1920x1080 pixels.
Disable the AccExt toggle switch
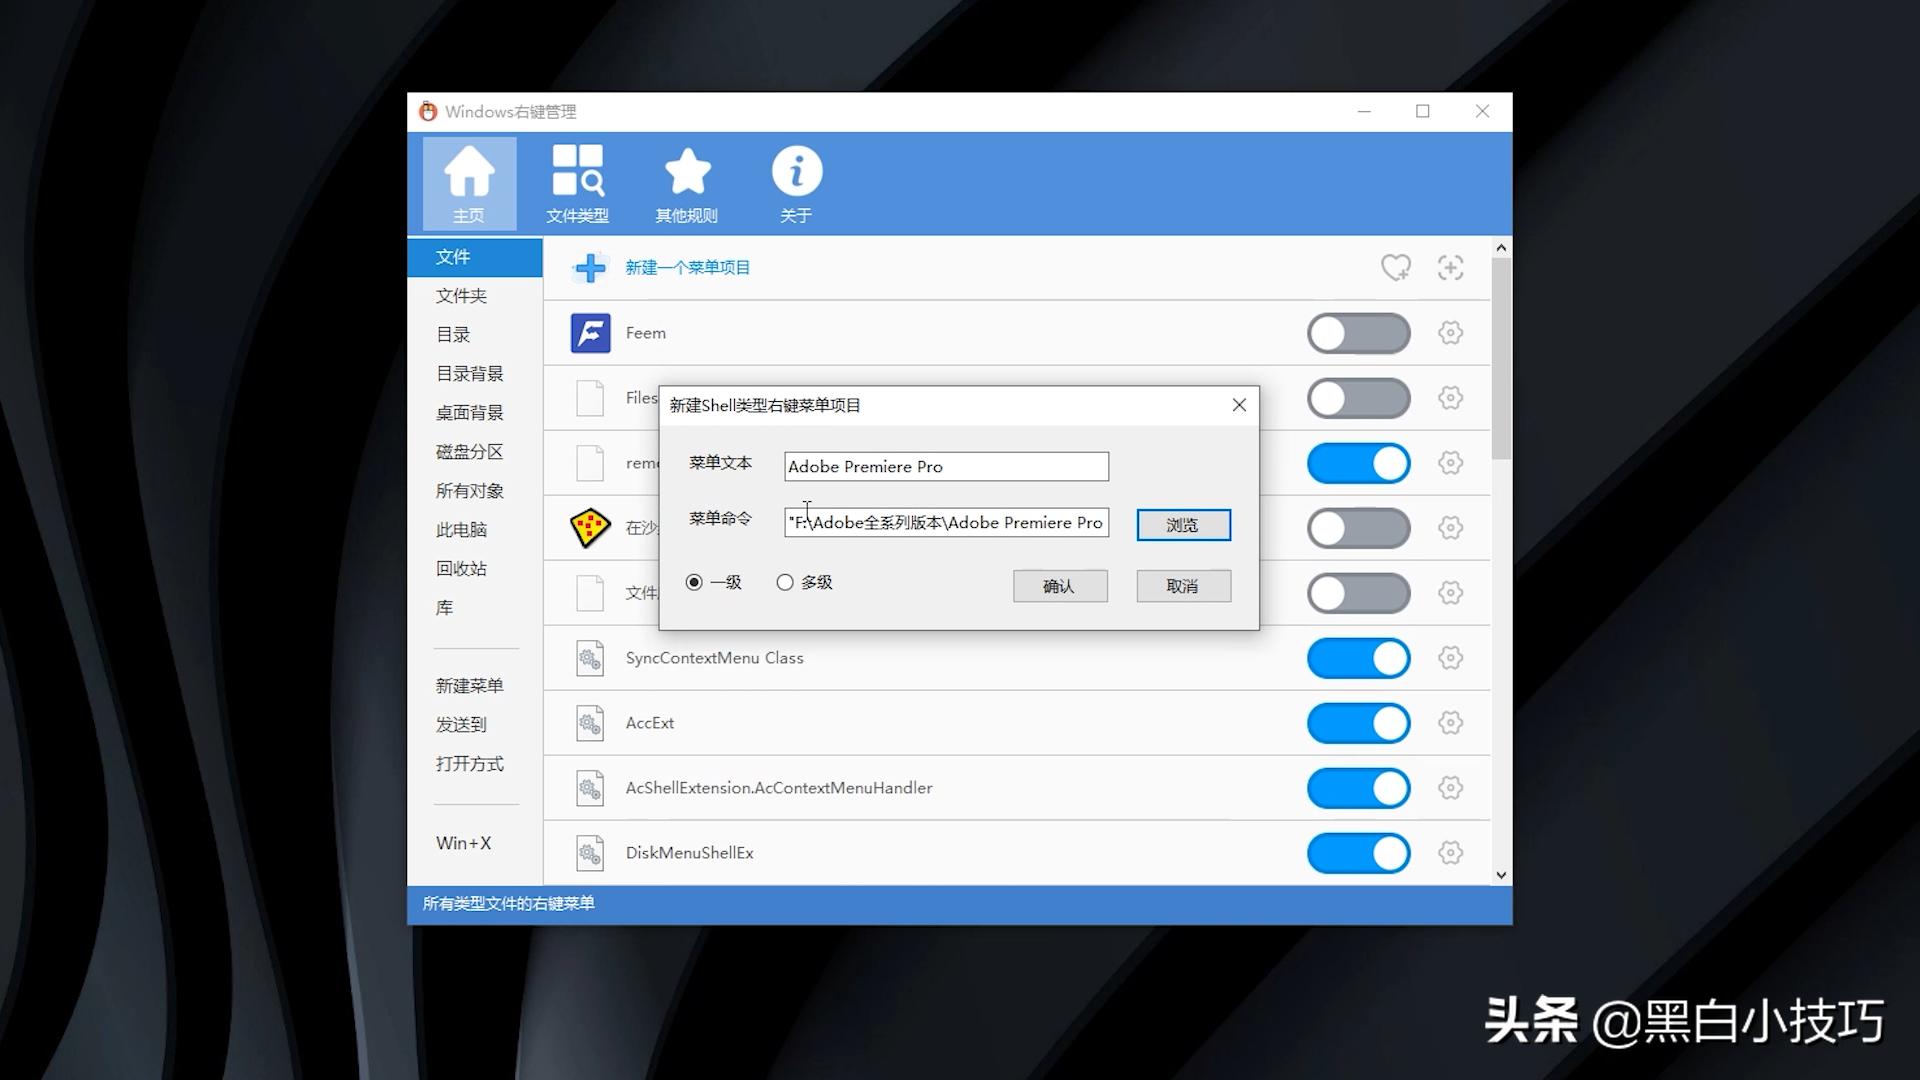point(1358,723)
